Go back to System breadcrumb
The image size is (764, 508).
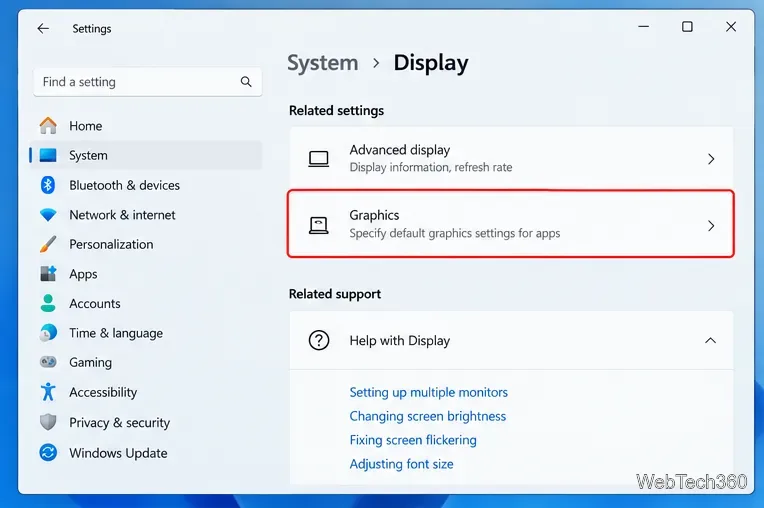pos(323,63)
